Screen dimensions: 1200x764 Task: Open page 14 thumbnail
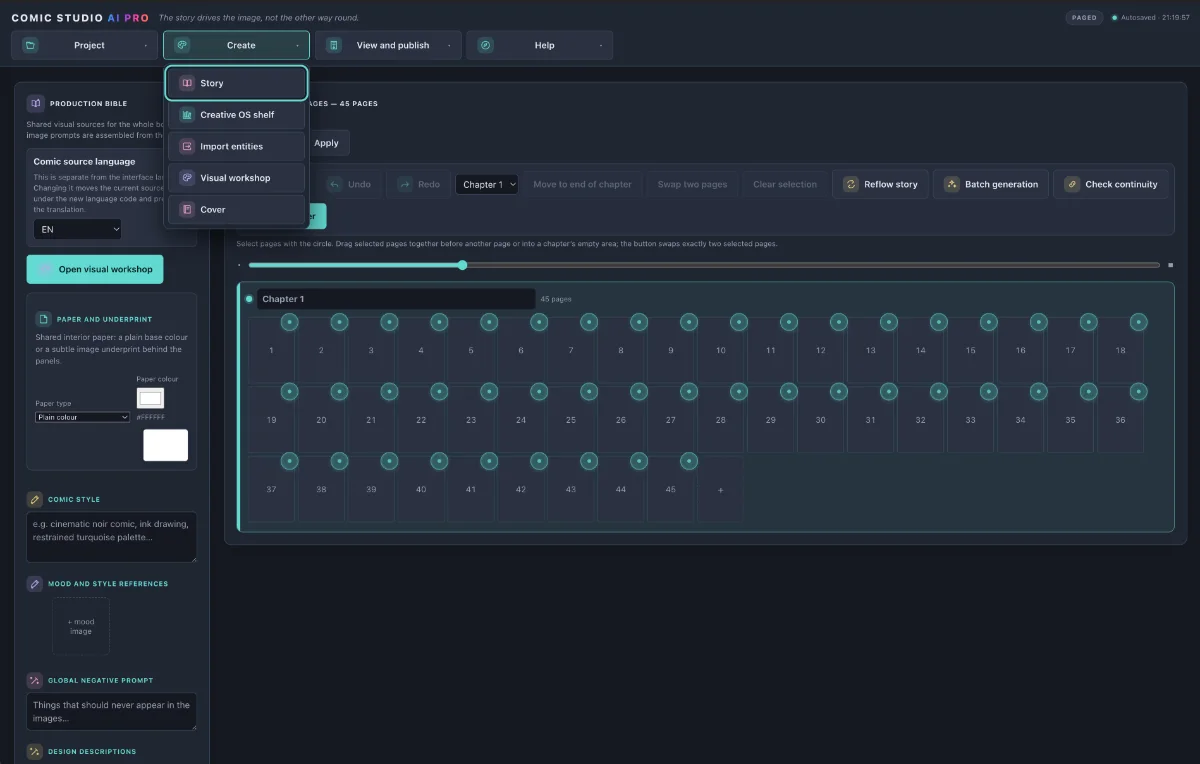coord(921,350)
